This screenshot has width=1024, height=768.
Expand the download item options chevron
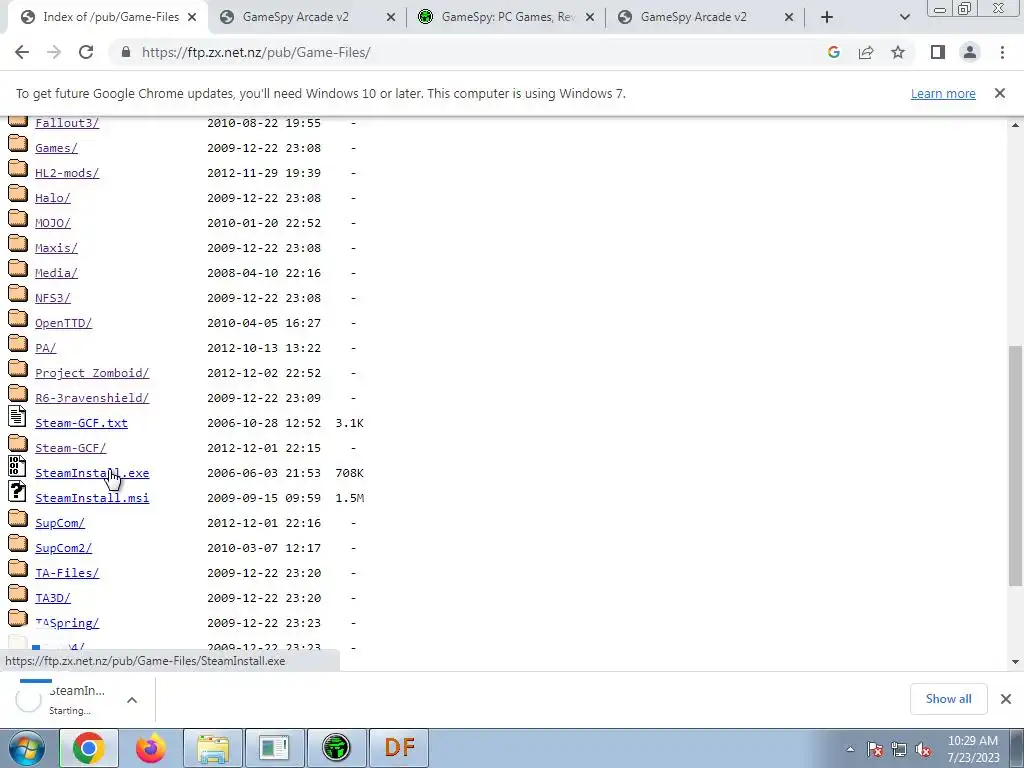(132, 700)
